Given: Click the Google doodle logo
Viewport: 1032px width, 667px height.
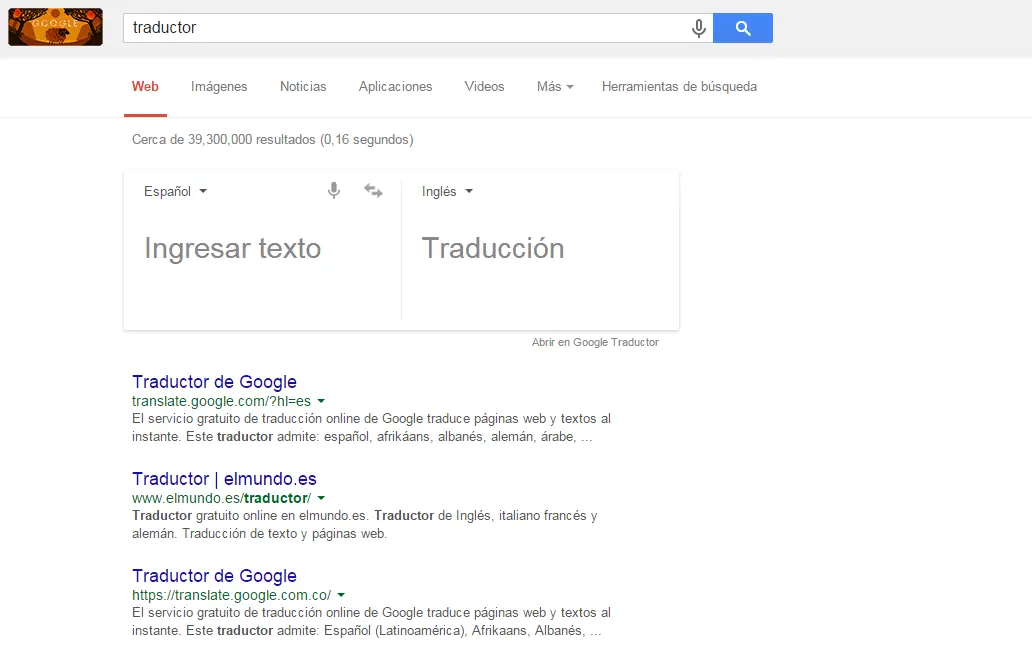Looking at the screenshot, I should pos(55,27).
